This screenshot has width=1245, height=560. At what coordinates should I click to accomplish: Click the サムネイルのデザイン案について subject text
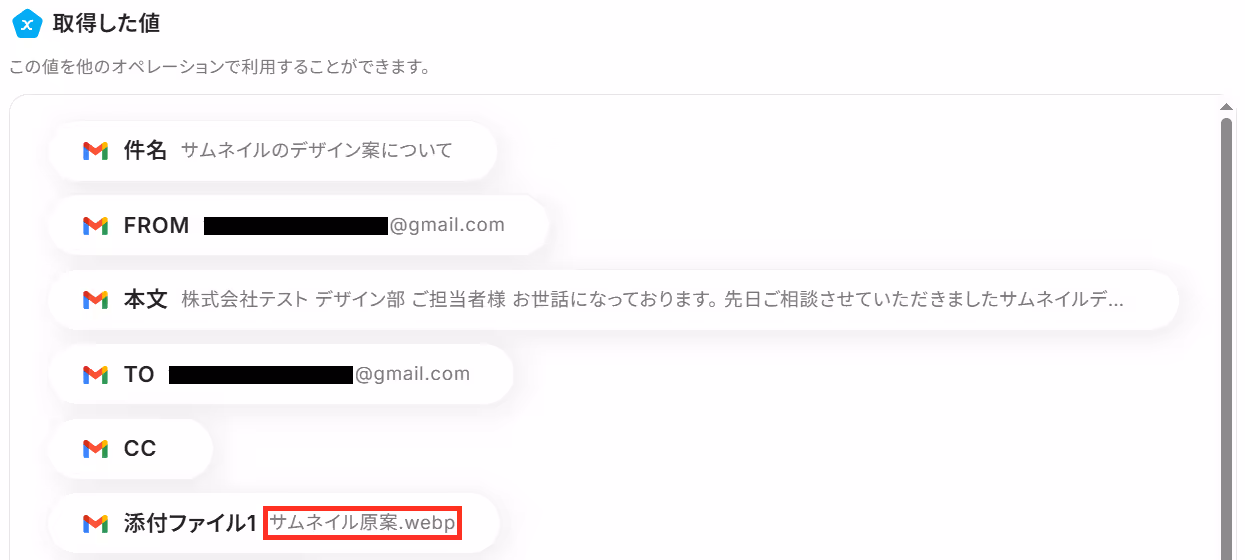click(x=317, y=151)
